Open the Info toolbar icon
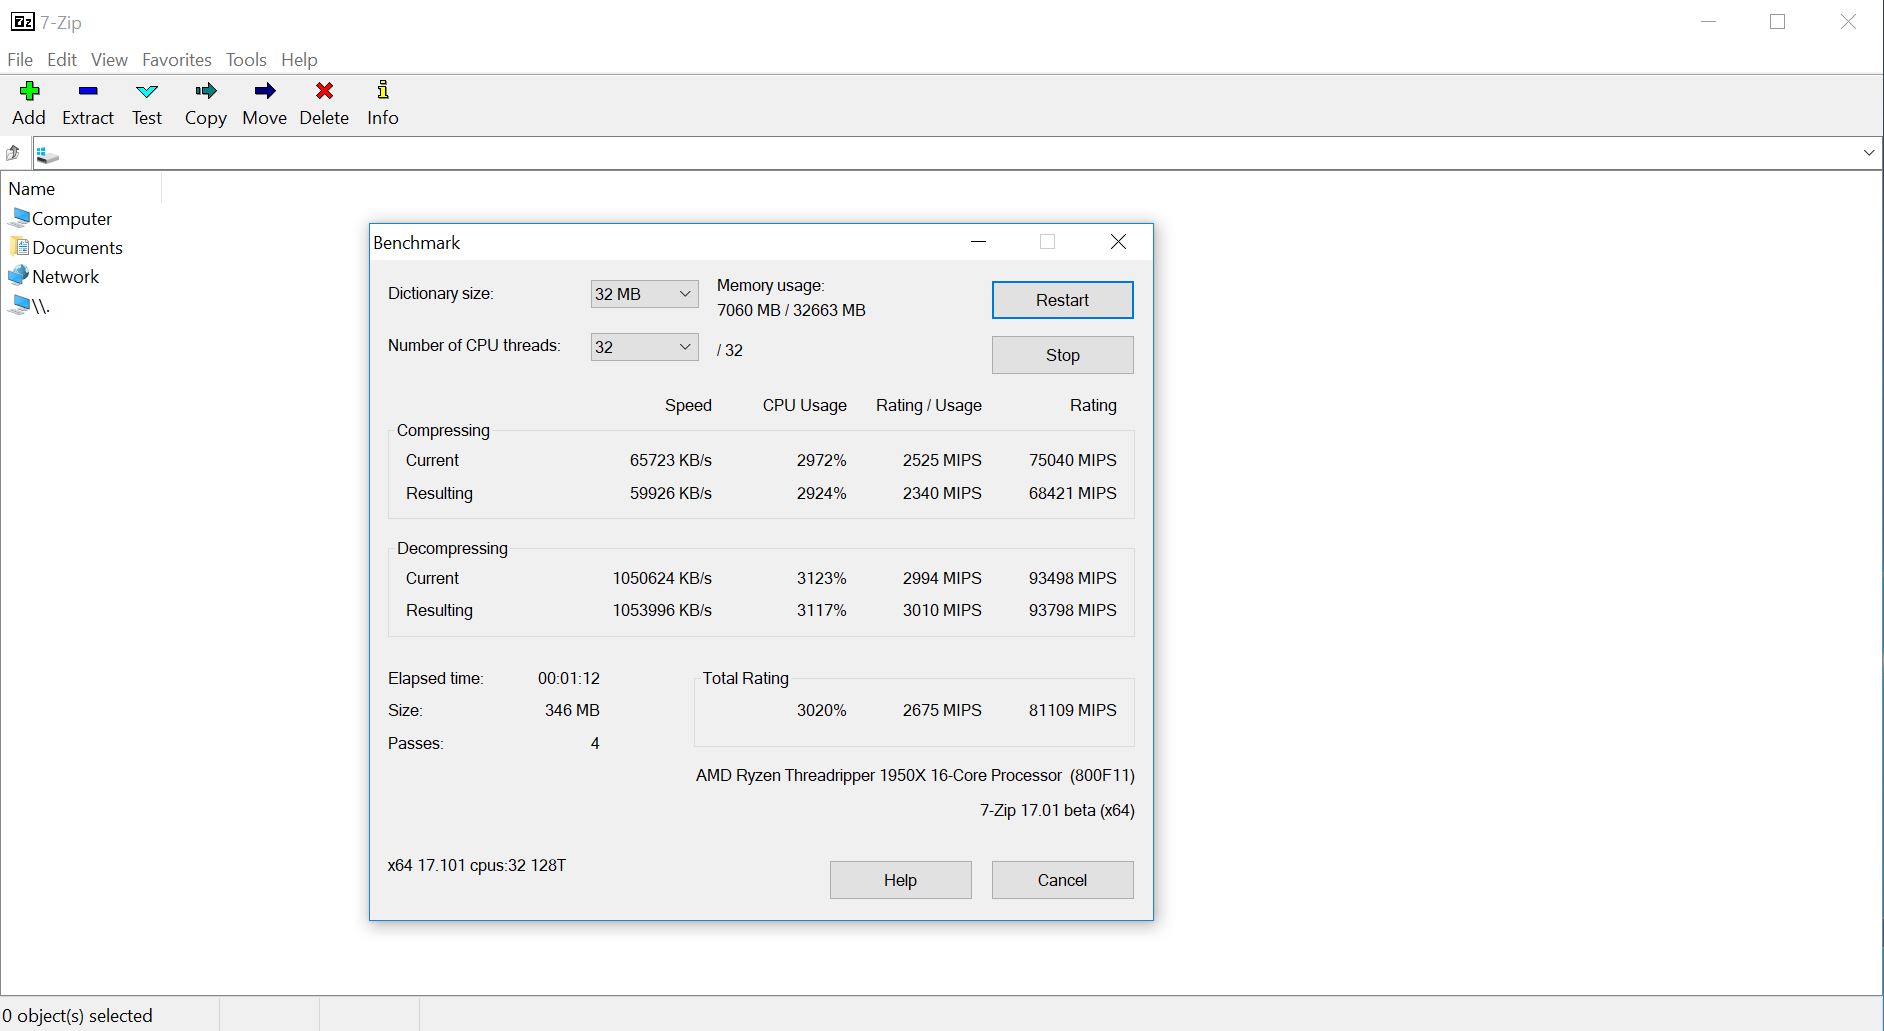 point(382,92)
